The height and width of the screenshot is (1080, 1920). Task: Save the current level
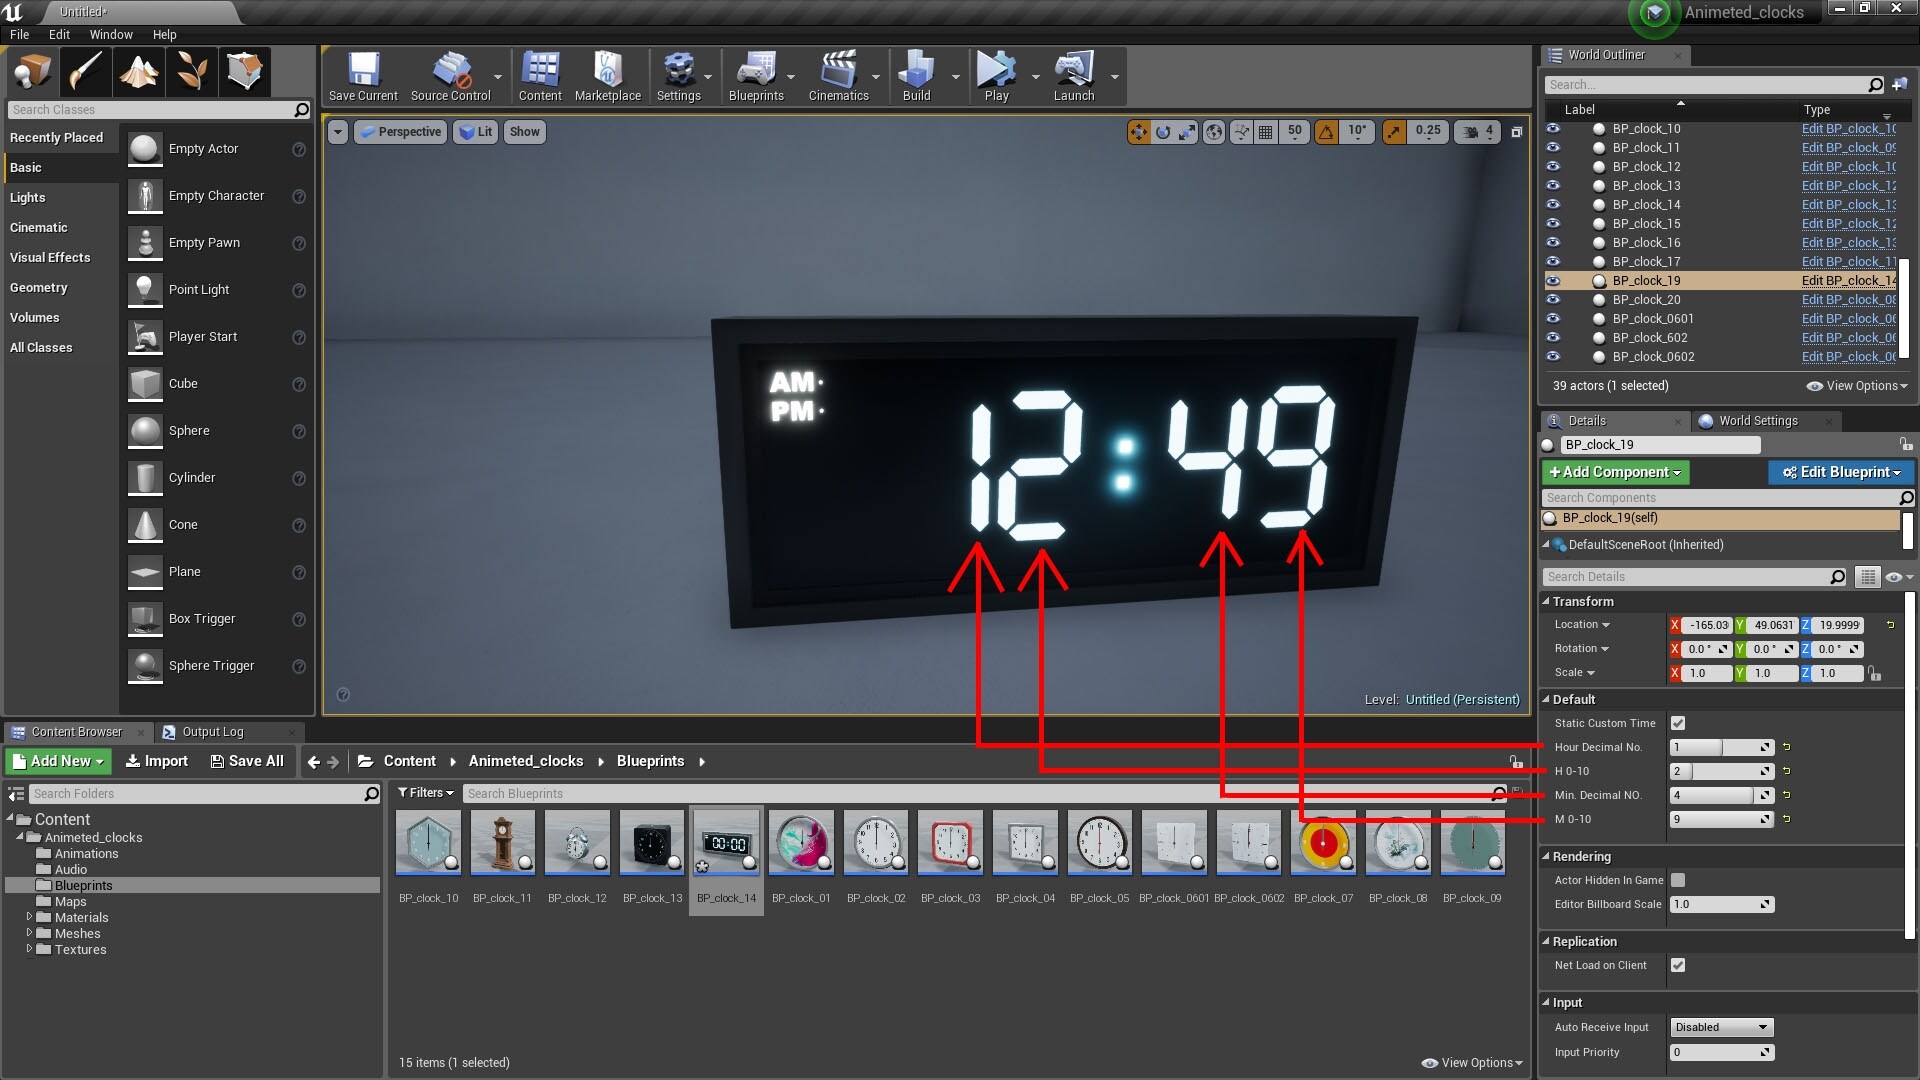click(x=363, y=75)
